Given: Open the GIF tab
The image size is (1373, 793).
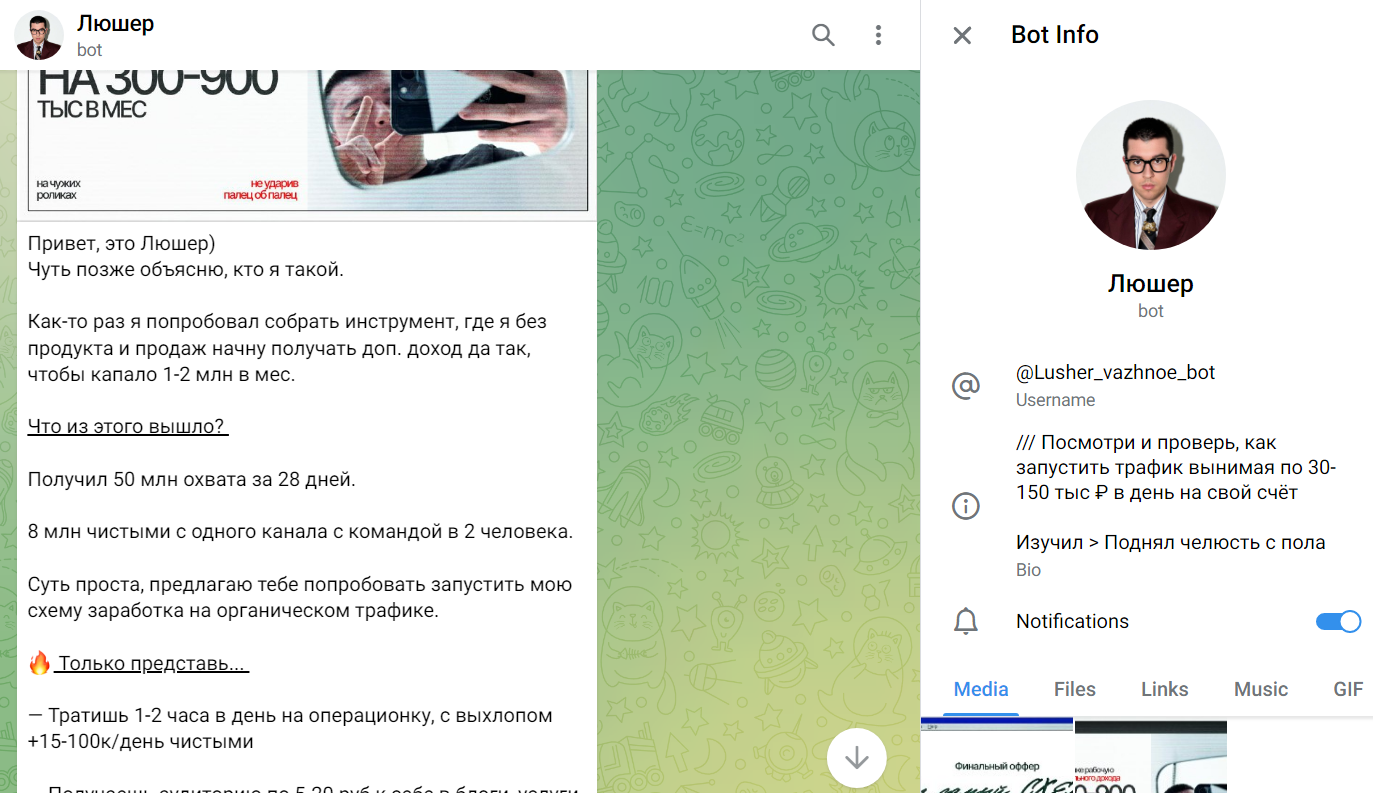Looking at the screenshot, I should point(1348,689).
